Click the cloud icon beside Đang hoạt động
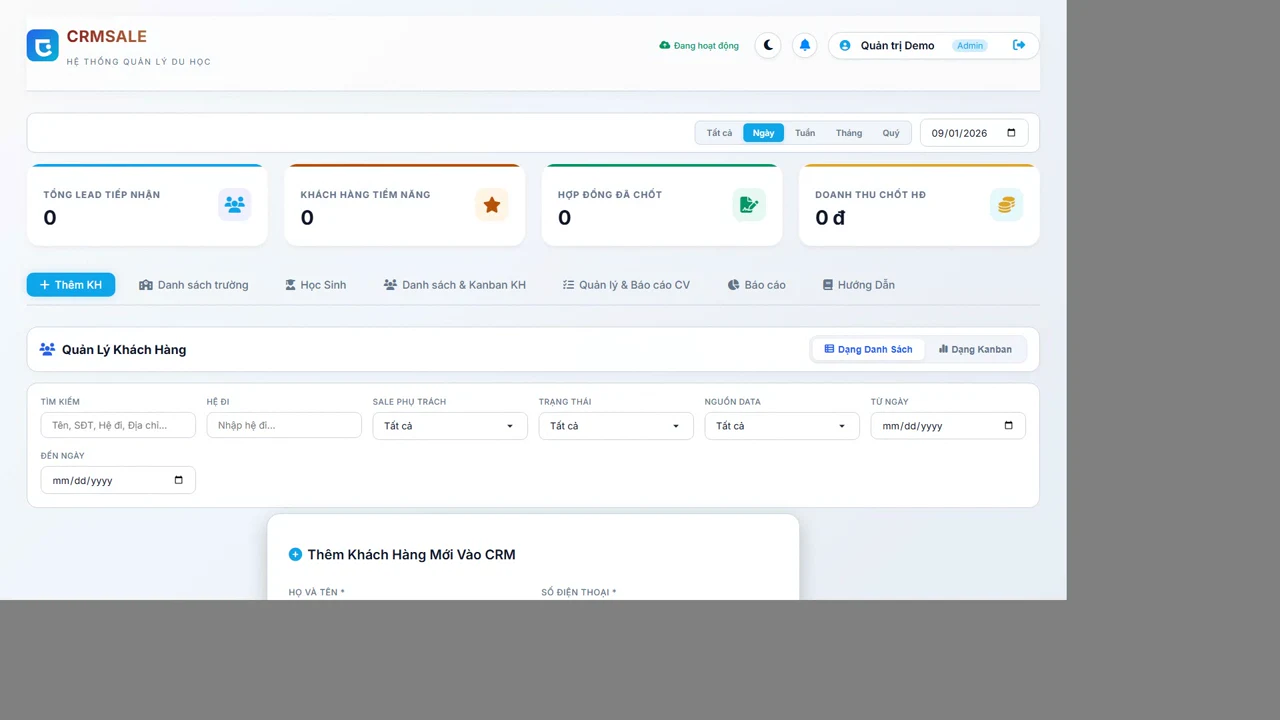The height and width of the screenshot is (720, 1280). pyautogui.click(x=665, y=46)
